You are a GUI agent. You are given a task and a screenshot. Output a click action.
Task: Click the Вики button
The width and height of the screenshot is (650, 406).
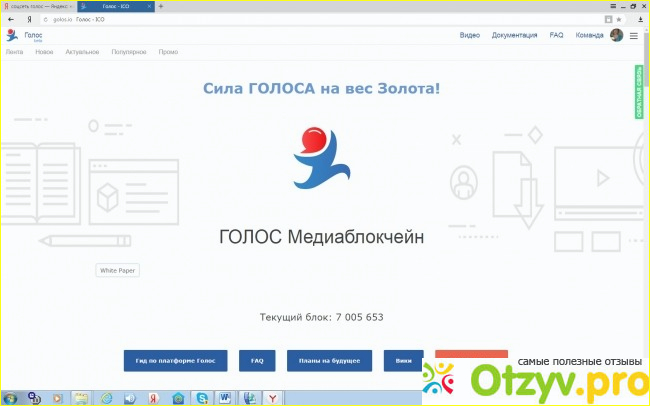(403, 360)
